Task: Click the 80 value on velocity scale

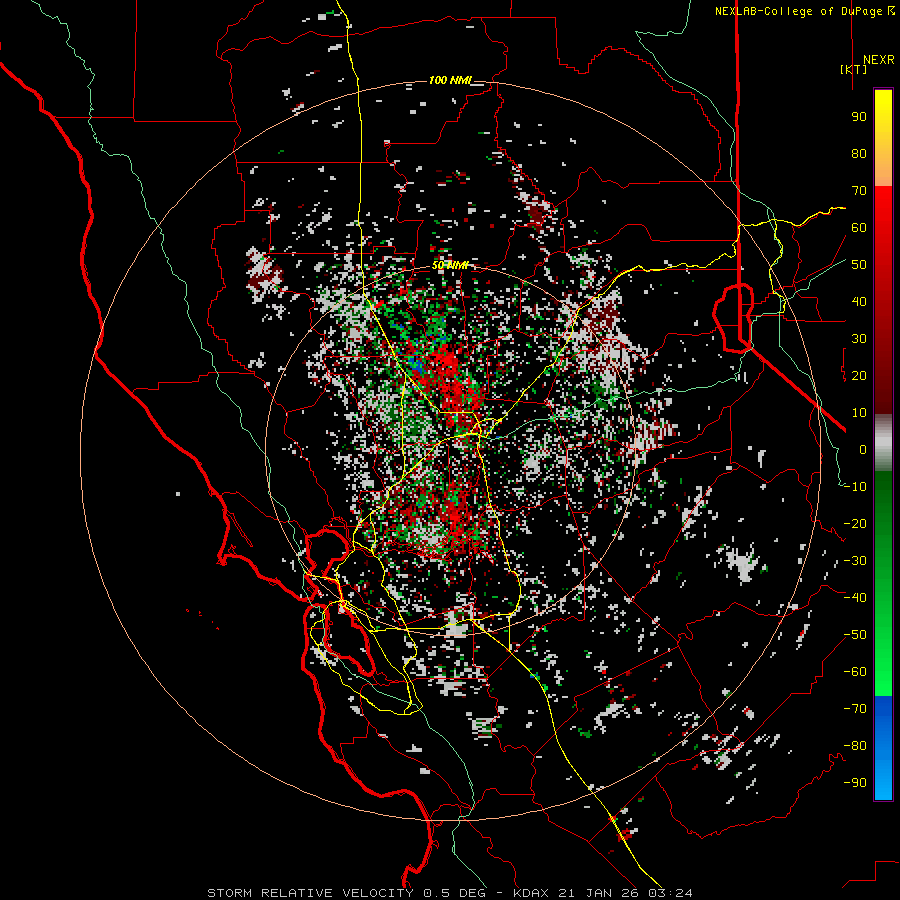Action: (x=859, y=154)
